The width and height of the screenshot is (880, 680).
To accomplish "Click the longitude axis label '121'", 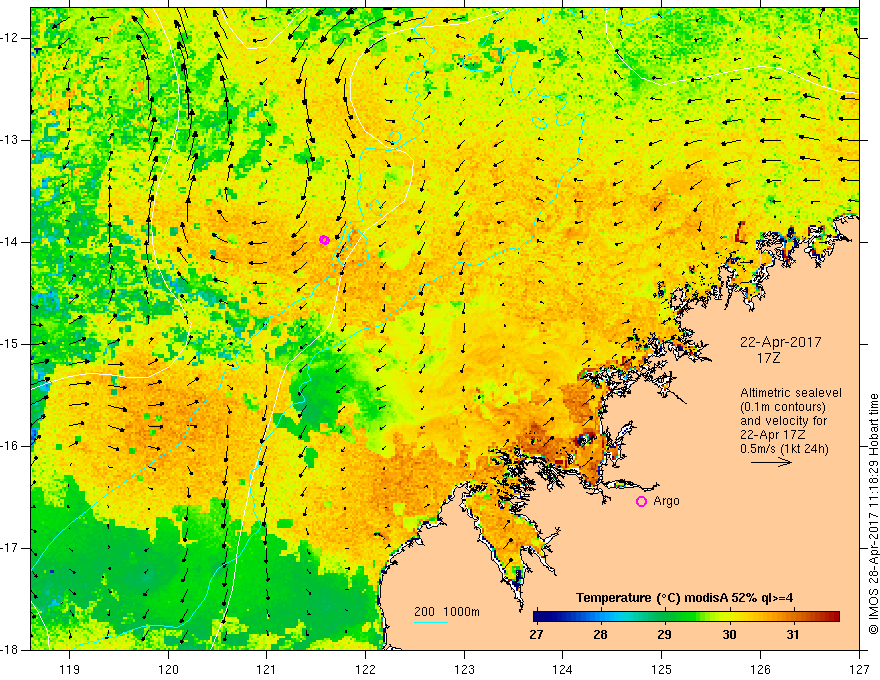I will 267,669.
